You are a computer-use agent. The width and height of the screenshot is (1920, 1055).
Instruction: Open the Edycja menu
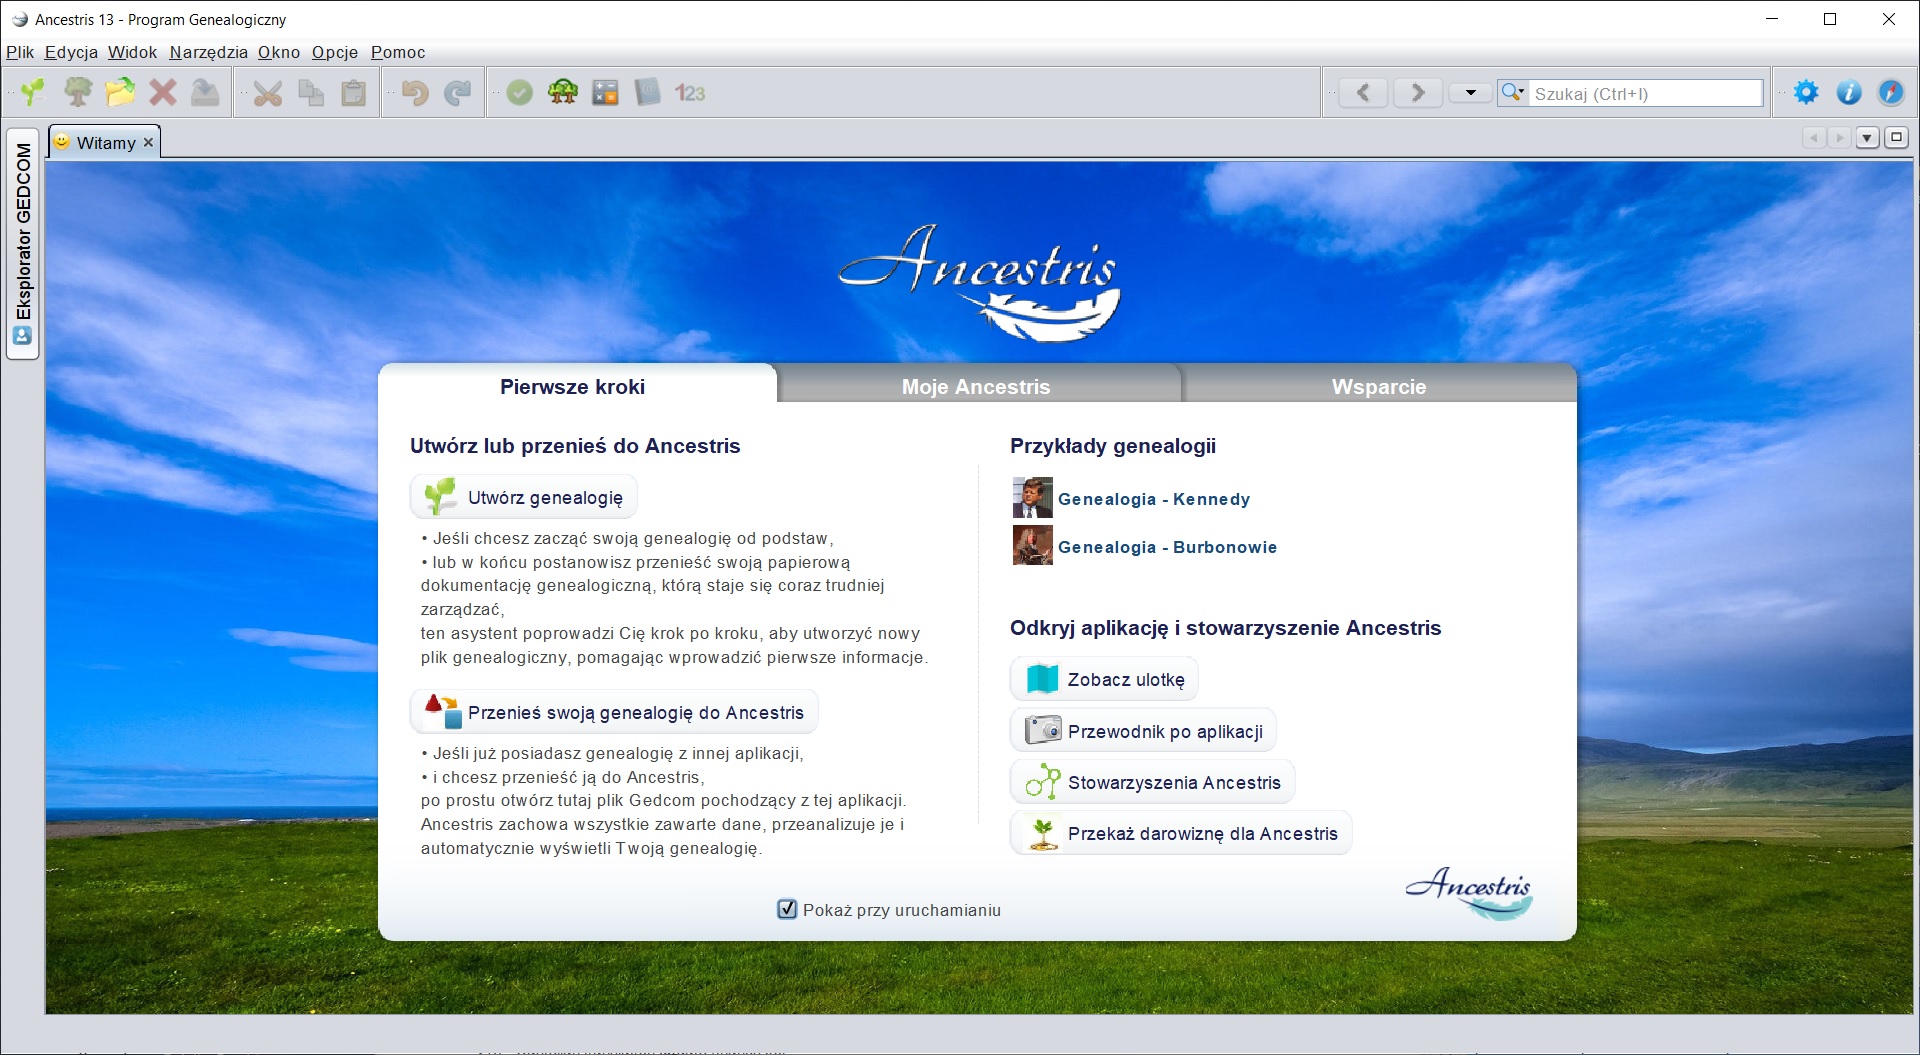(x=71, y=52)
